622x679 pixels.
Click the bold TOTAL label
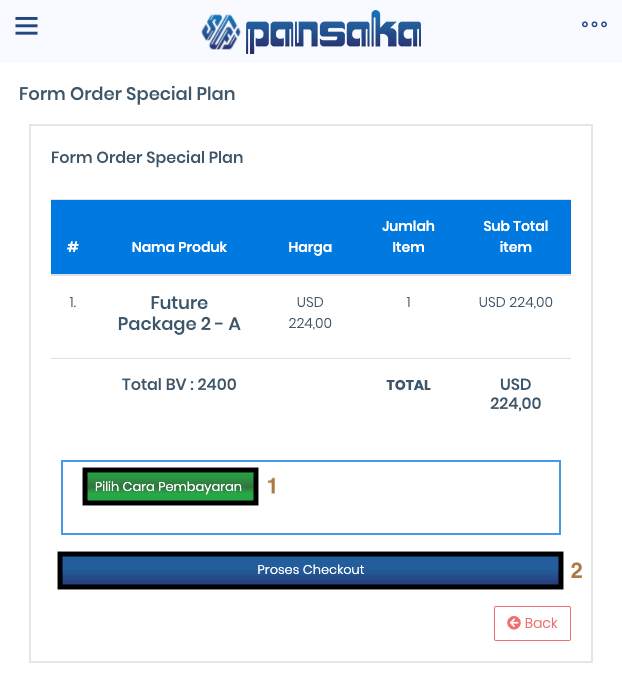click(408, 385)
